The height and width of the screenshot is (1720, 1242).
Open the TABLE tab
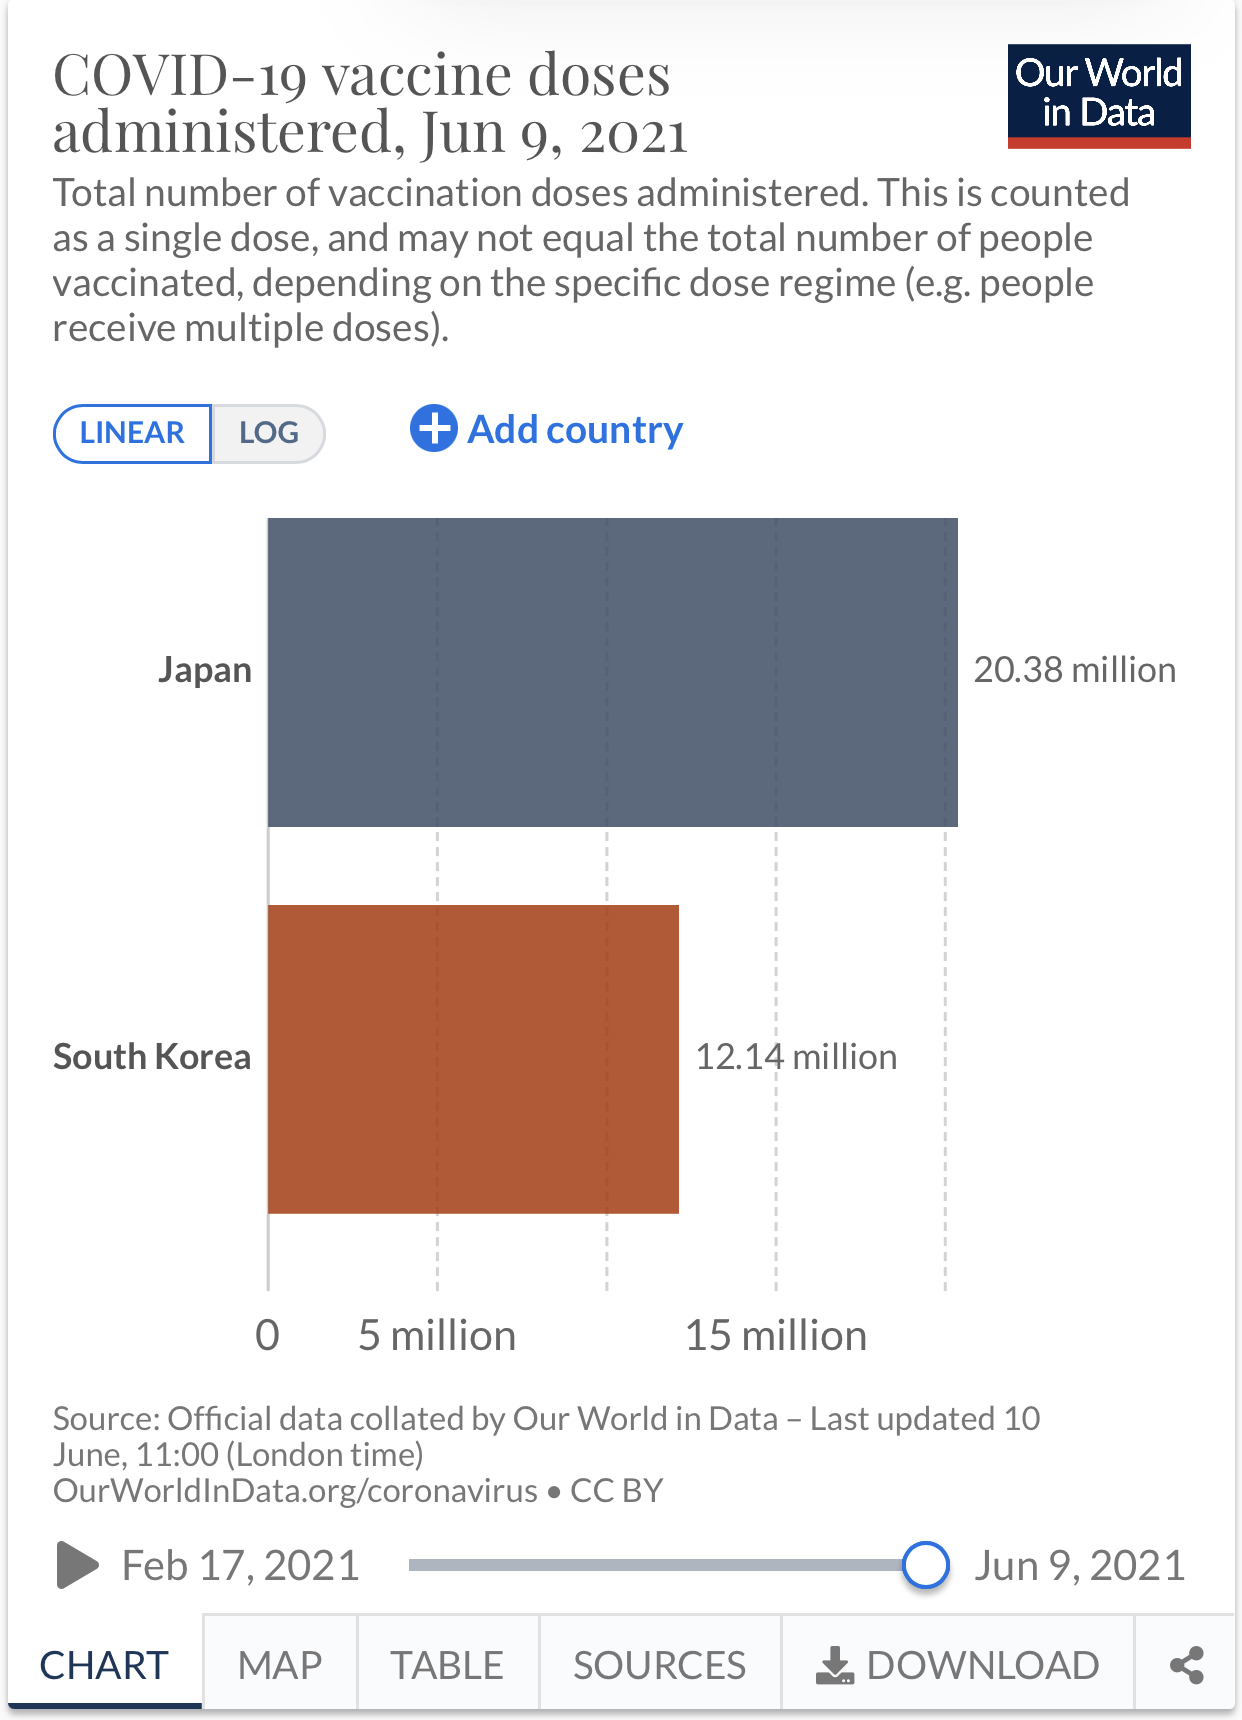tap(447, 1665)
